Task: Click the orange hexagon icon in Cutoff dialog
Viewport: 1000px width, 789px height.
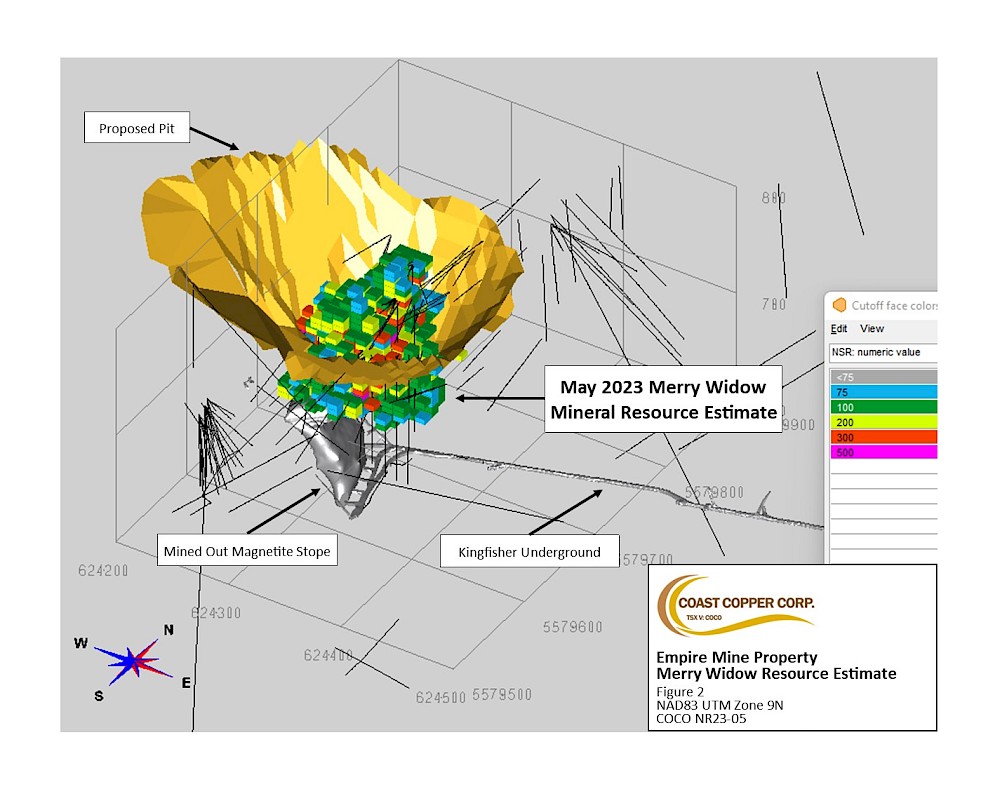Action: click(x=839, y=306)
